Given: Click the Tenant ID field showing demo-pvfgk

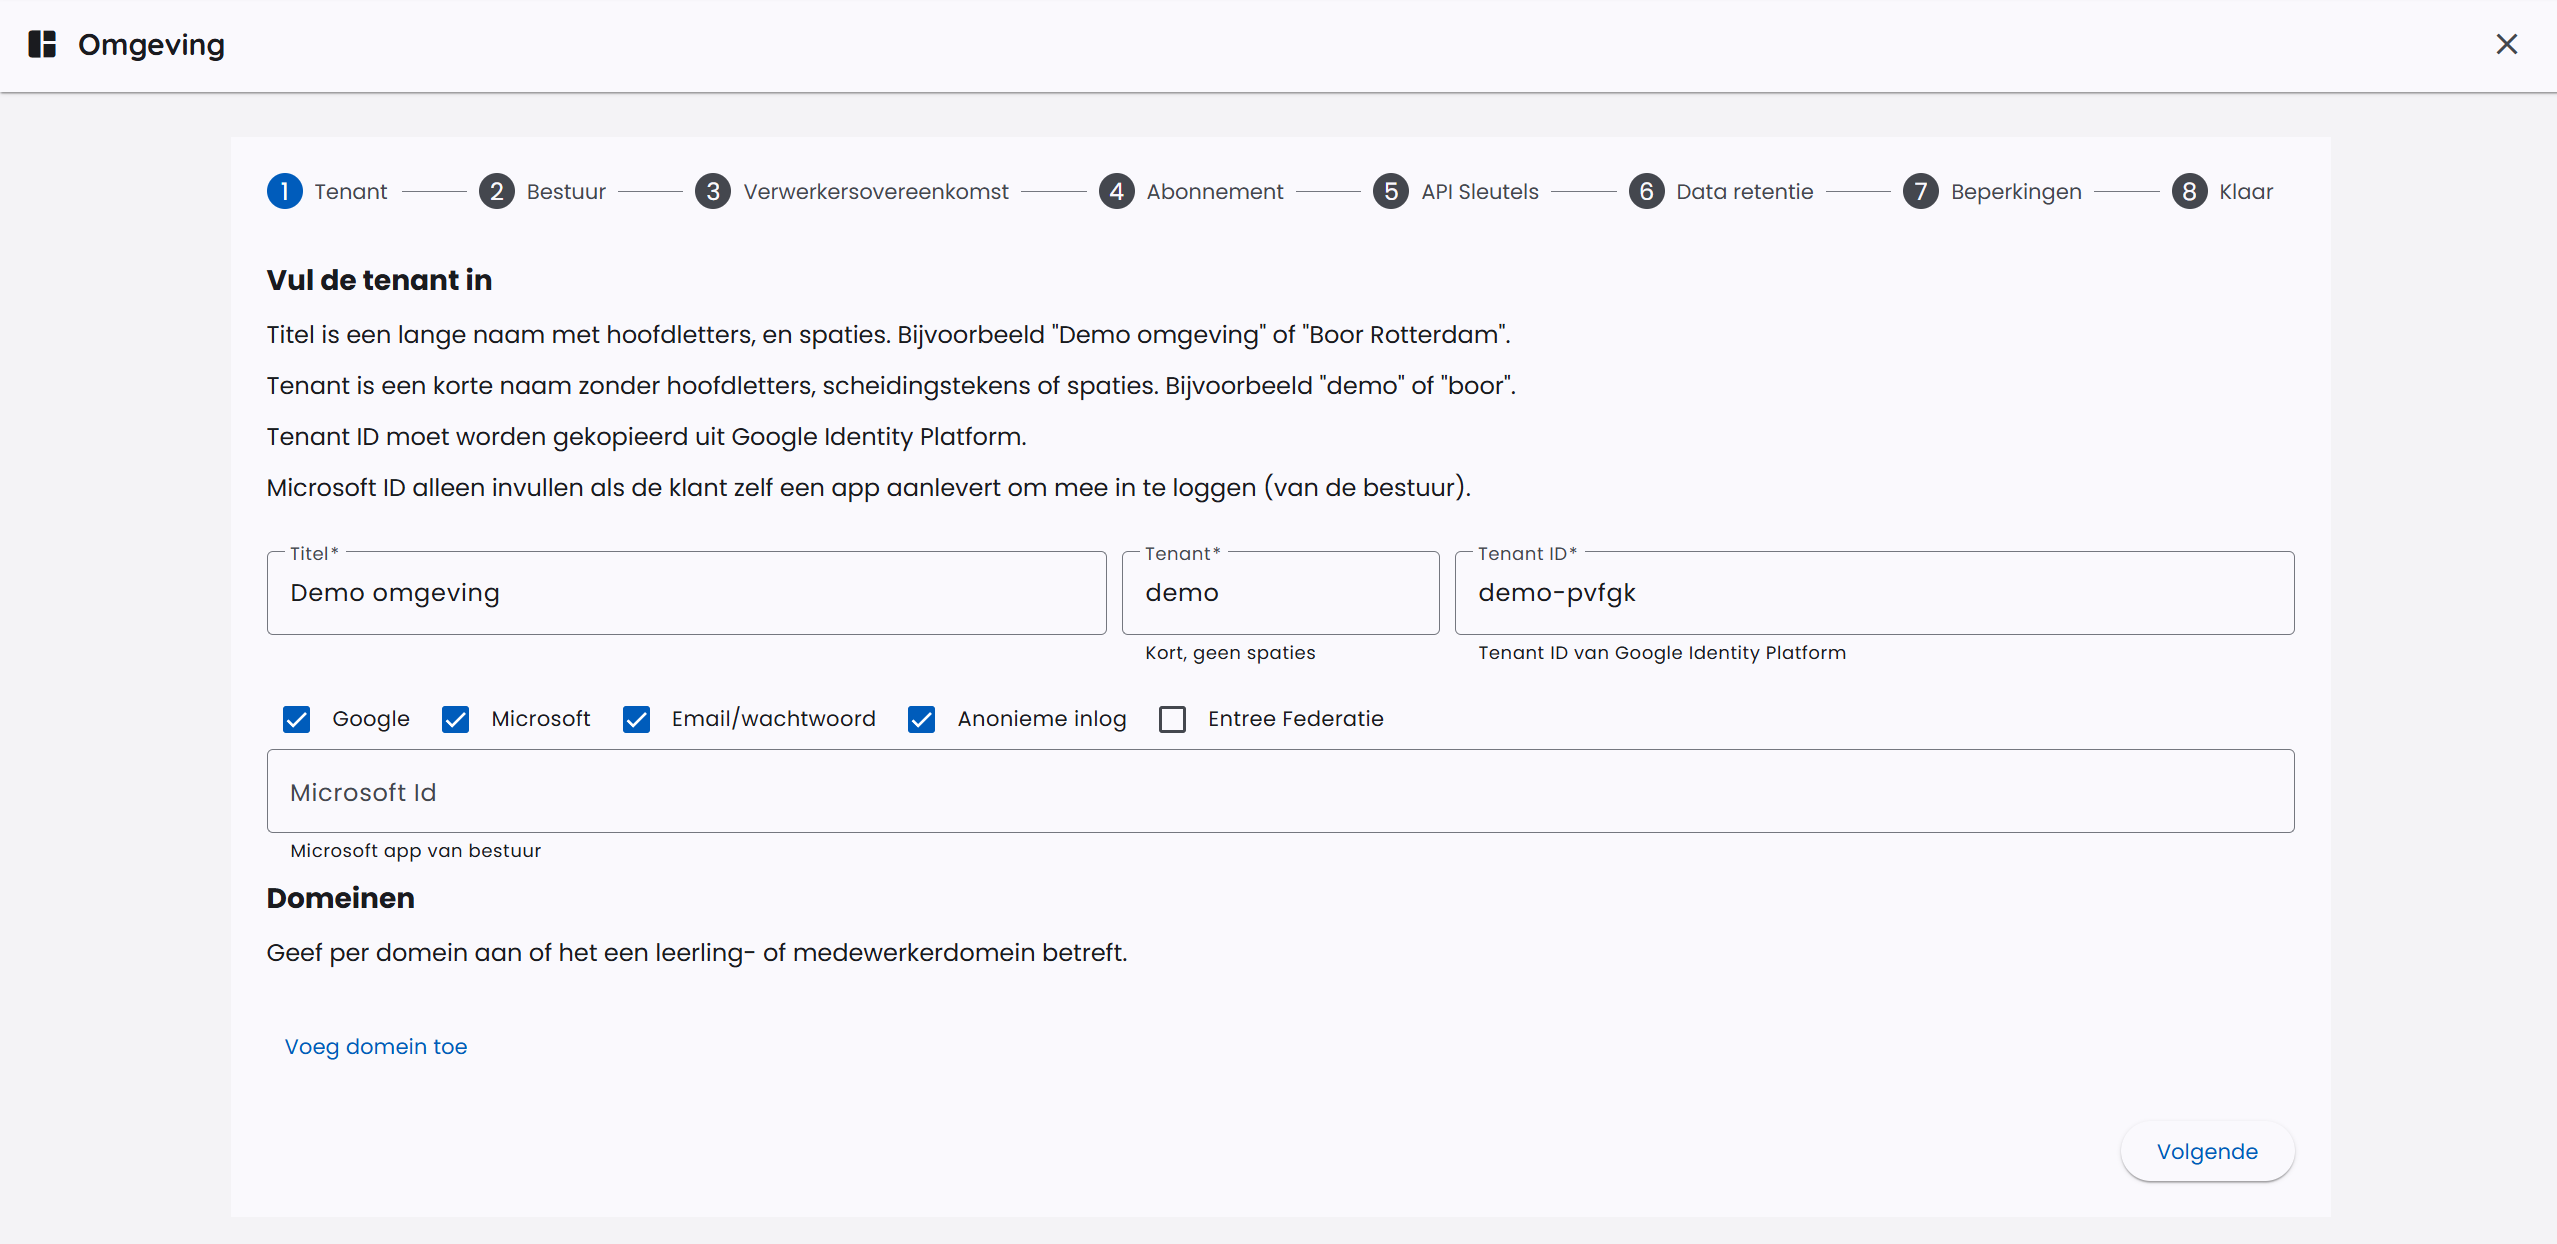Looking at the screenshot, I should [x=1873, y=592].
